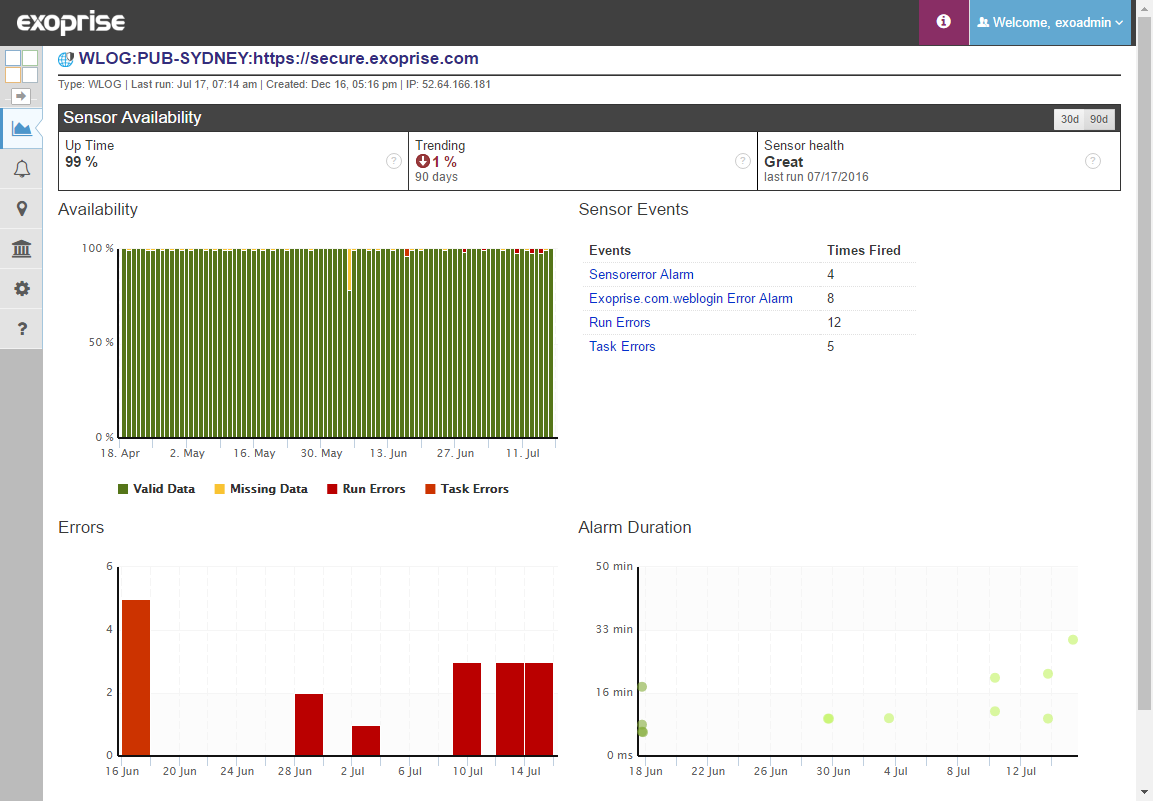Click the run error bar at 28 Jun

point(309,725)
